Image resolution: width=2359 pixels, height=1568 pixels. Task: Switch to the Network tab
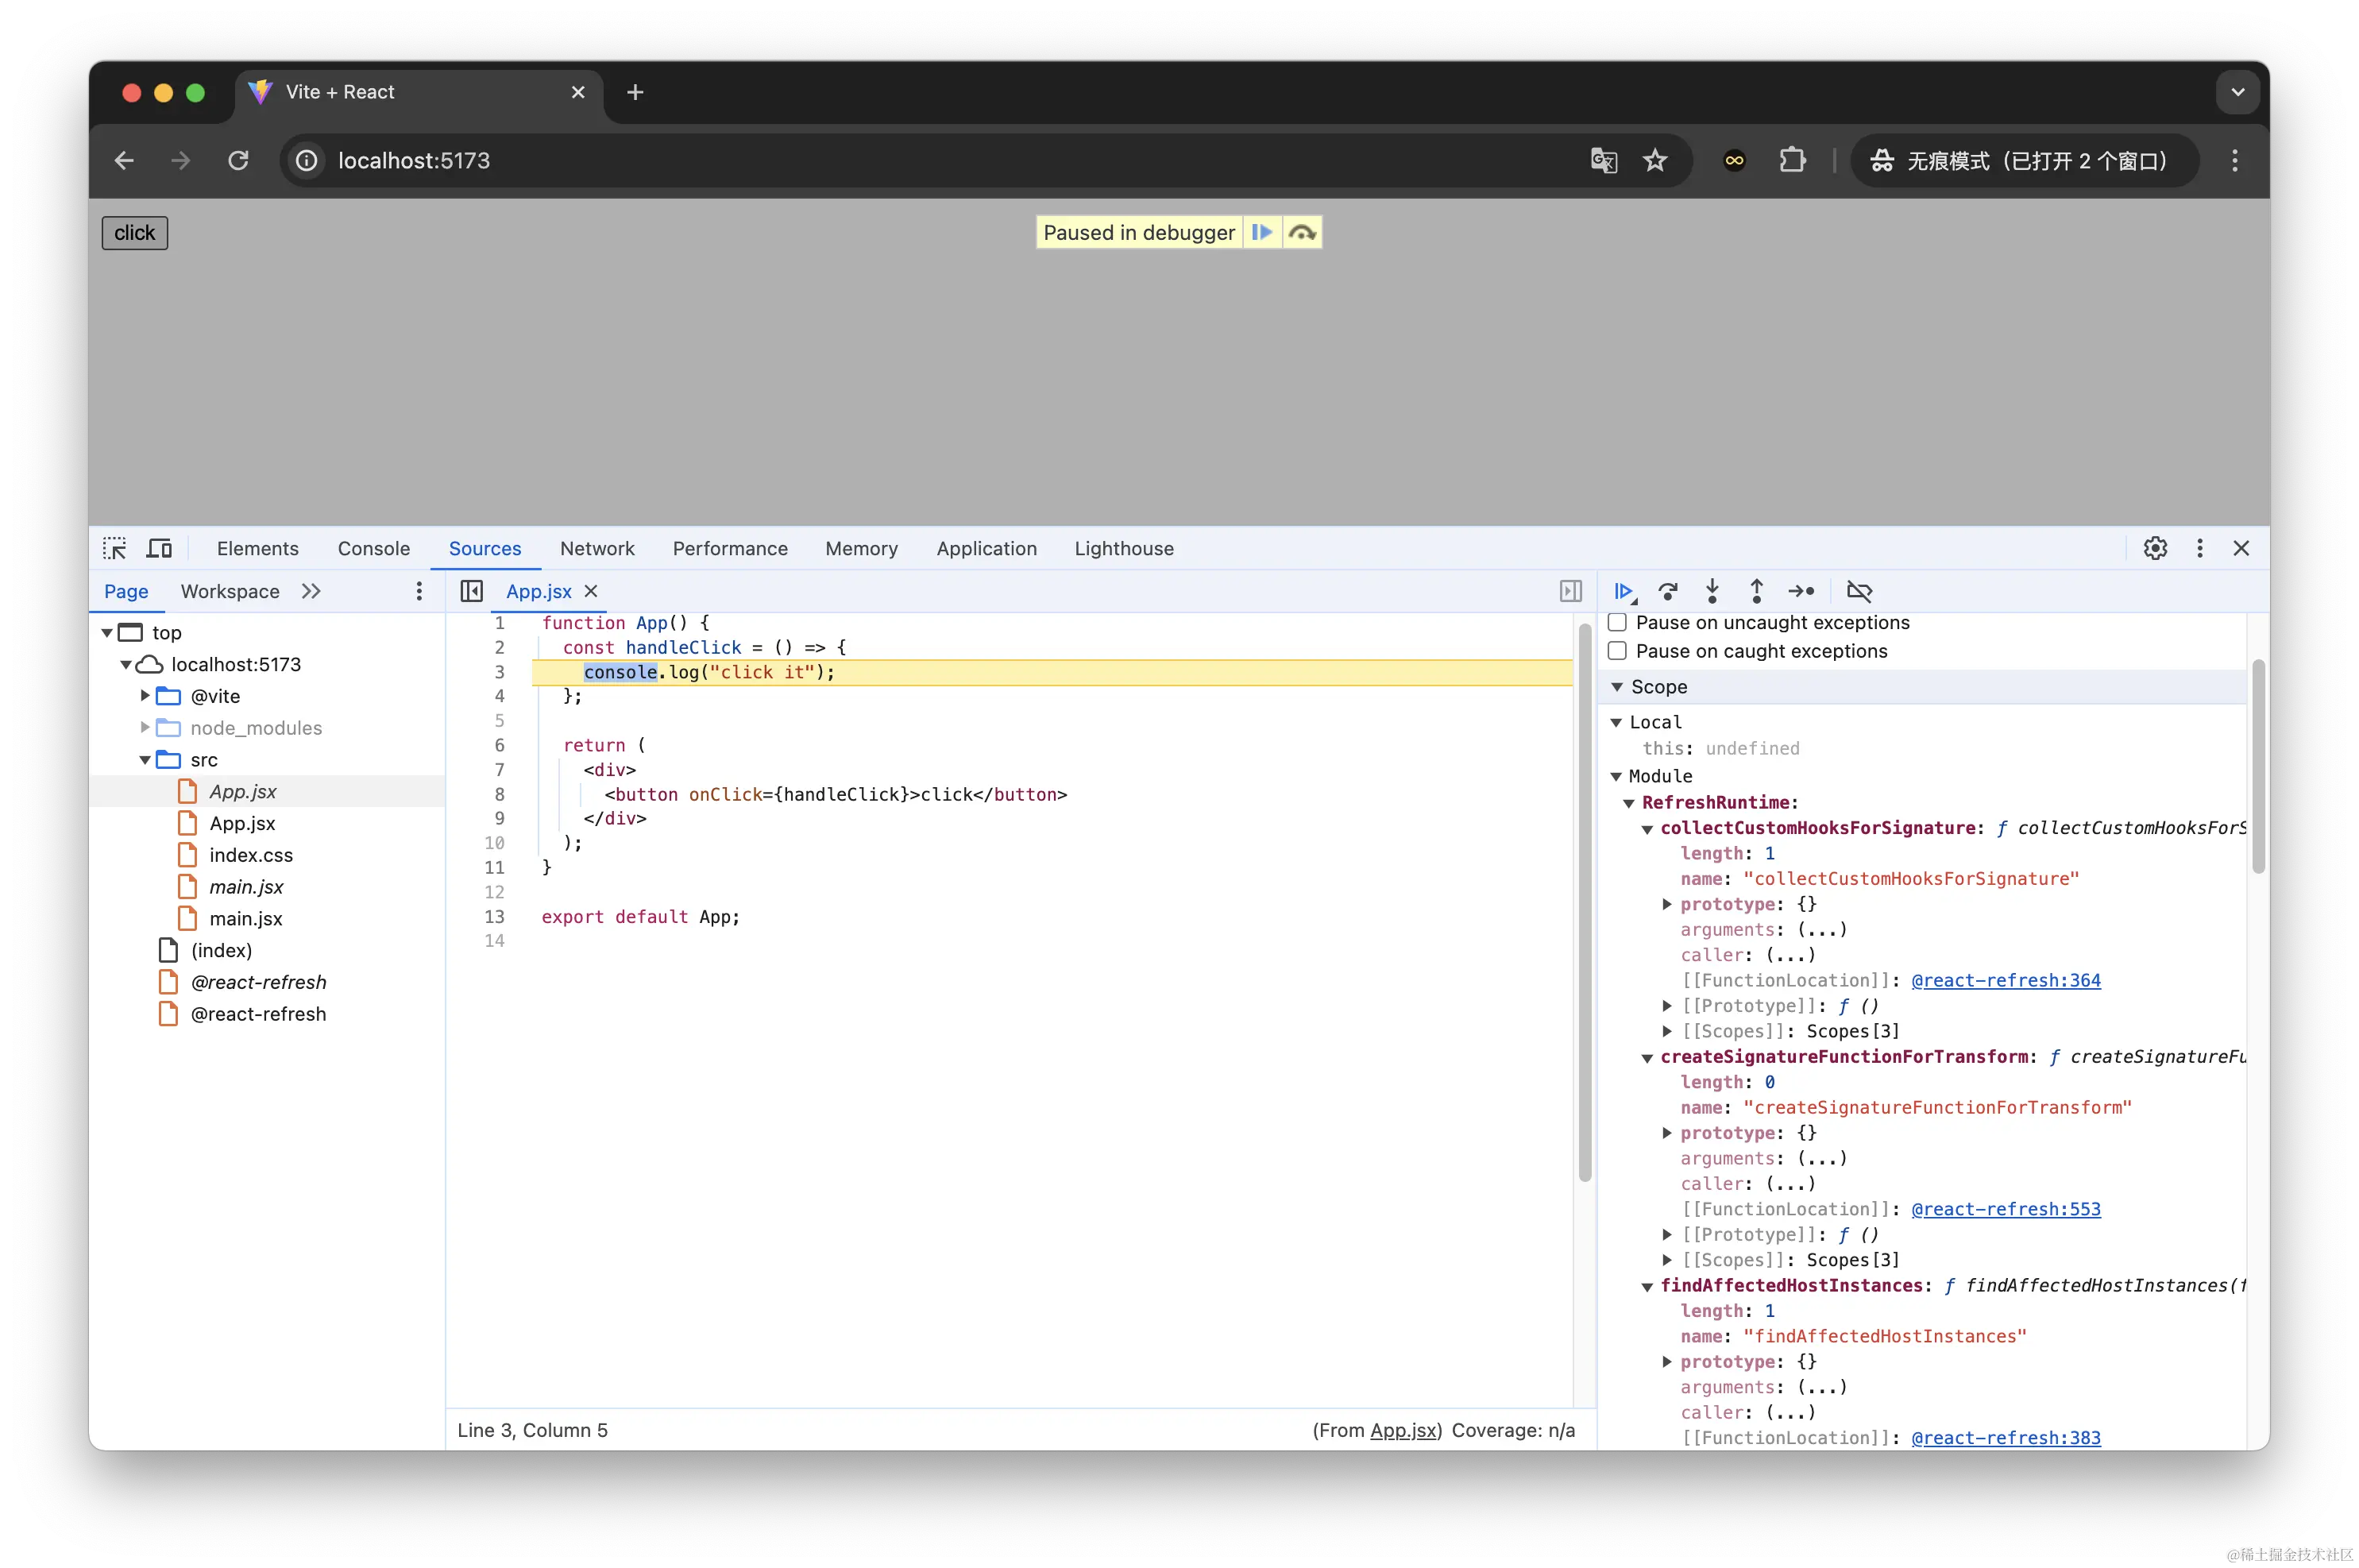(597, 548)
